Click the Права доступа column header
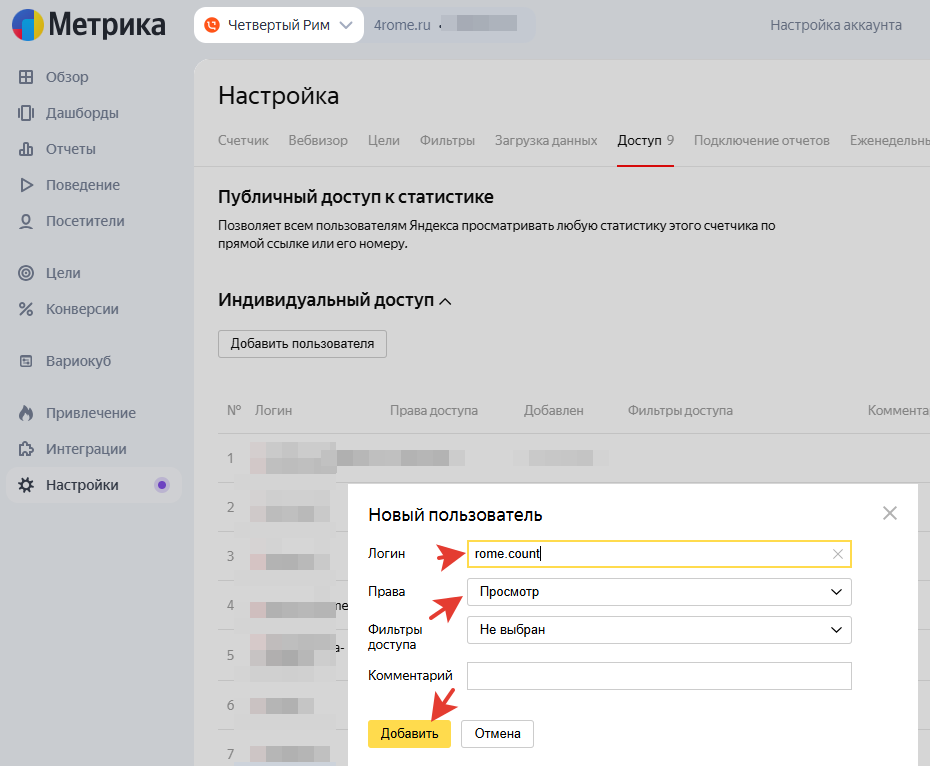Viewport: 930px width, 766px height. (x=434, y=411)
